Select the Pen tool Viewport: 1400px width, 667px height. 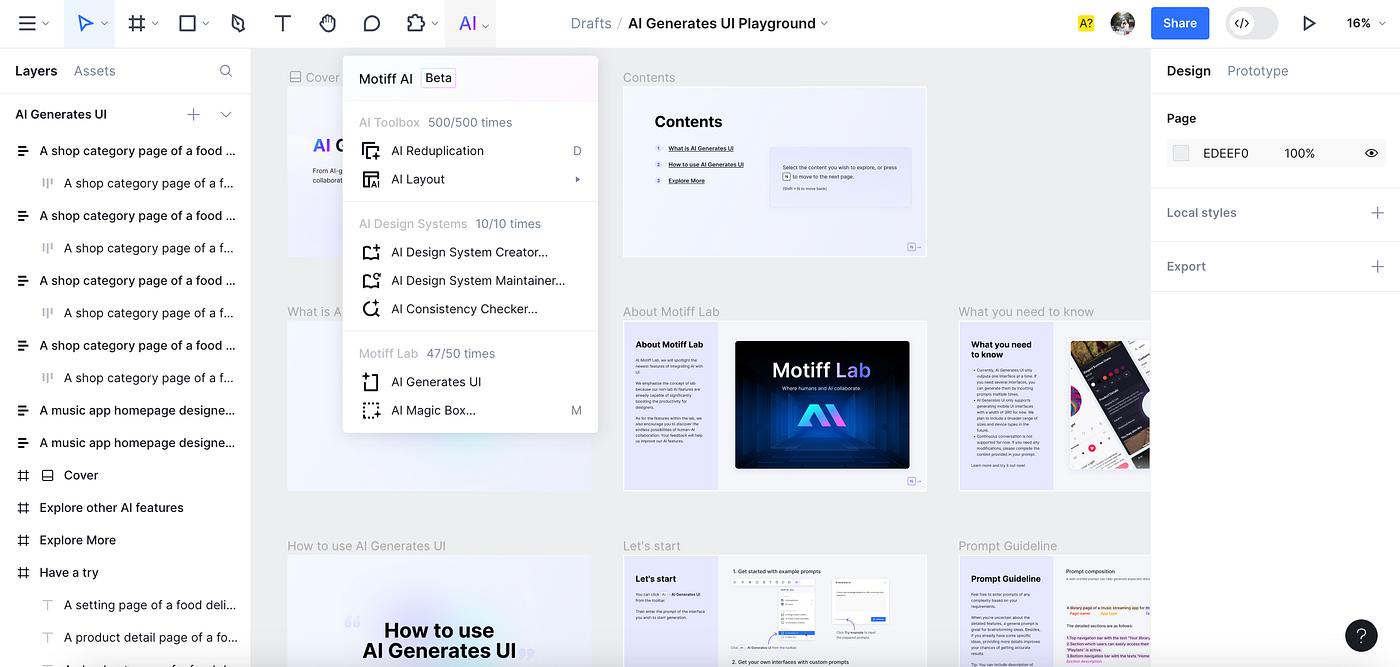(x=237, y=23)
